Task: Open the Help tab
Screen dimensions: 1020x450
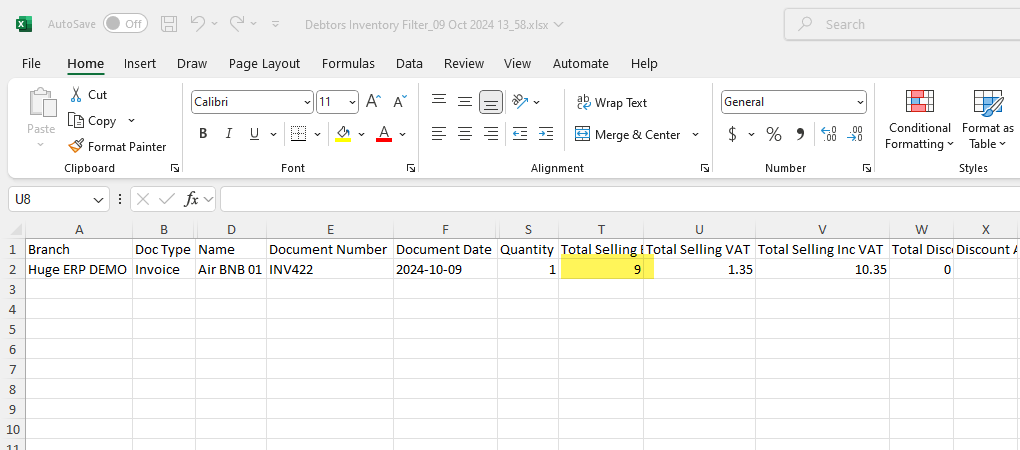Action: pyautogui.click(x=644, y=63)
